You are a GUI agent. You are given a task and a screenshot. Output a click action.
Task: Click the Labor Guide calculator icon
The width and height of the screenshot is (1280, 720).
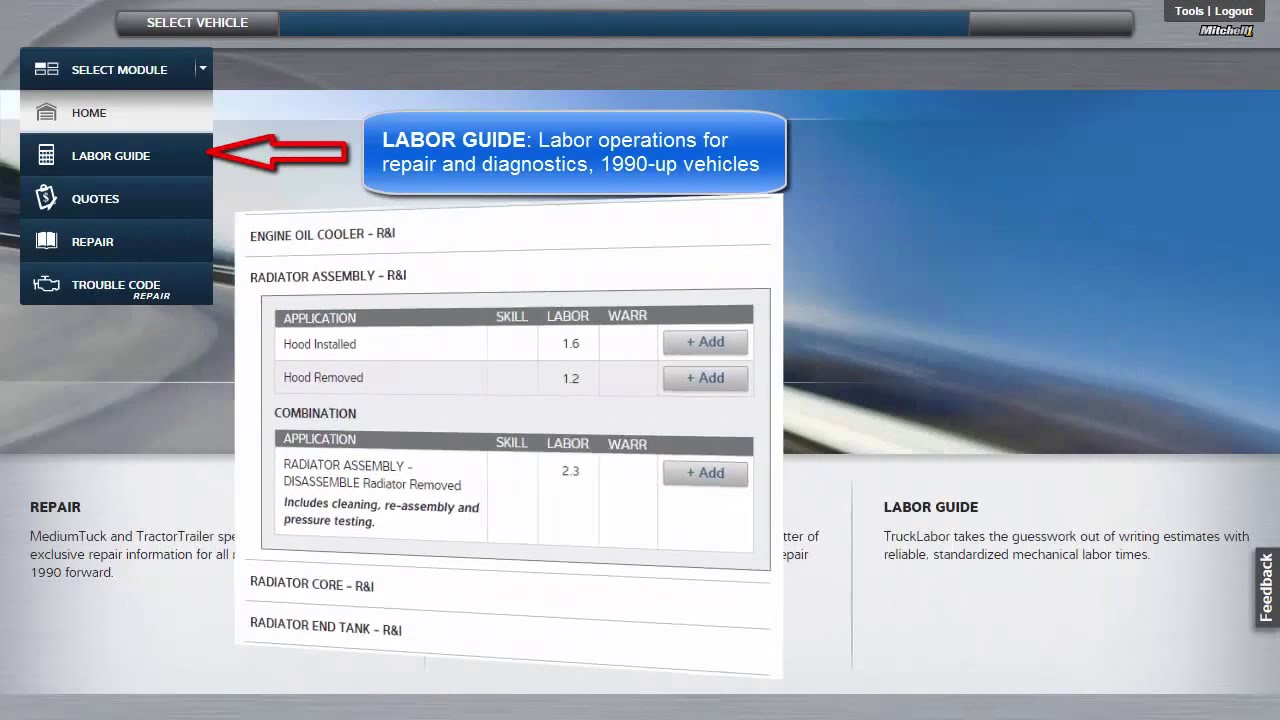46,155
